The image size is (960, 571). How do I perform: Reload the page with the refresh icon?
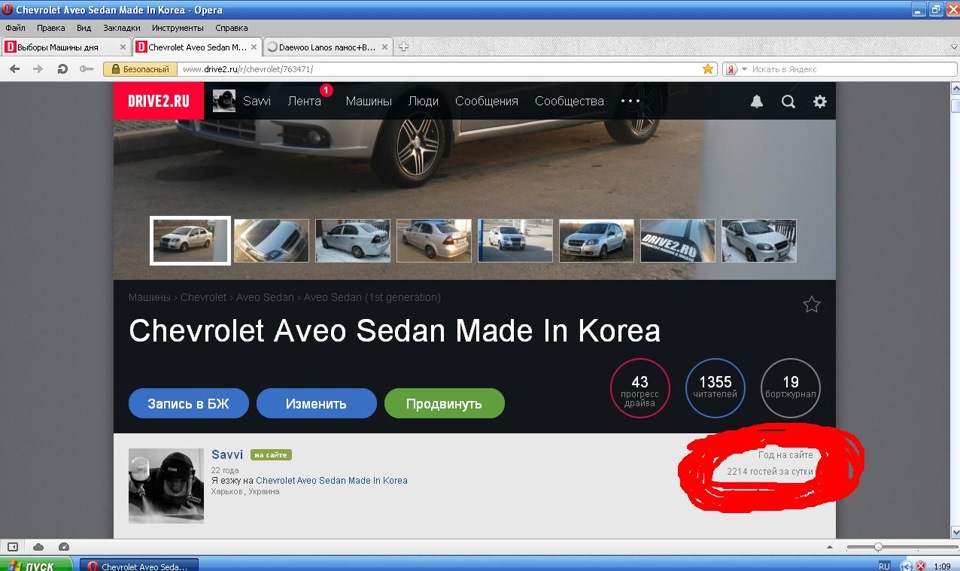62,69
